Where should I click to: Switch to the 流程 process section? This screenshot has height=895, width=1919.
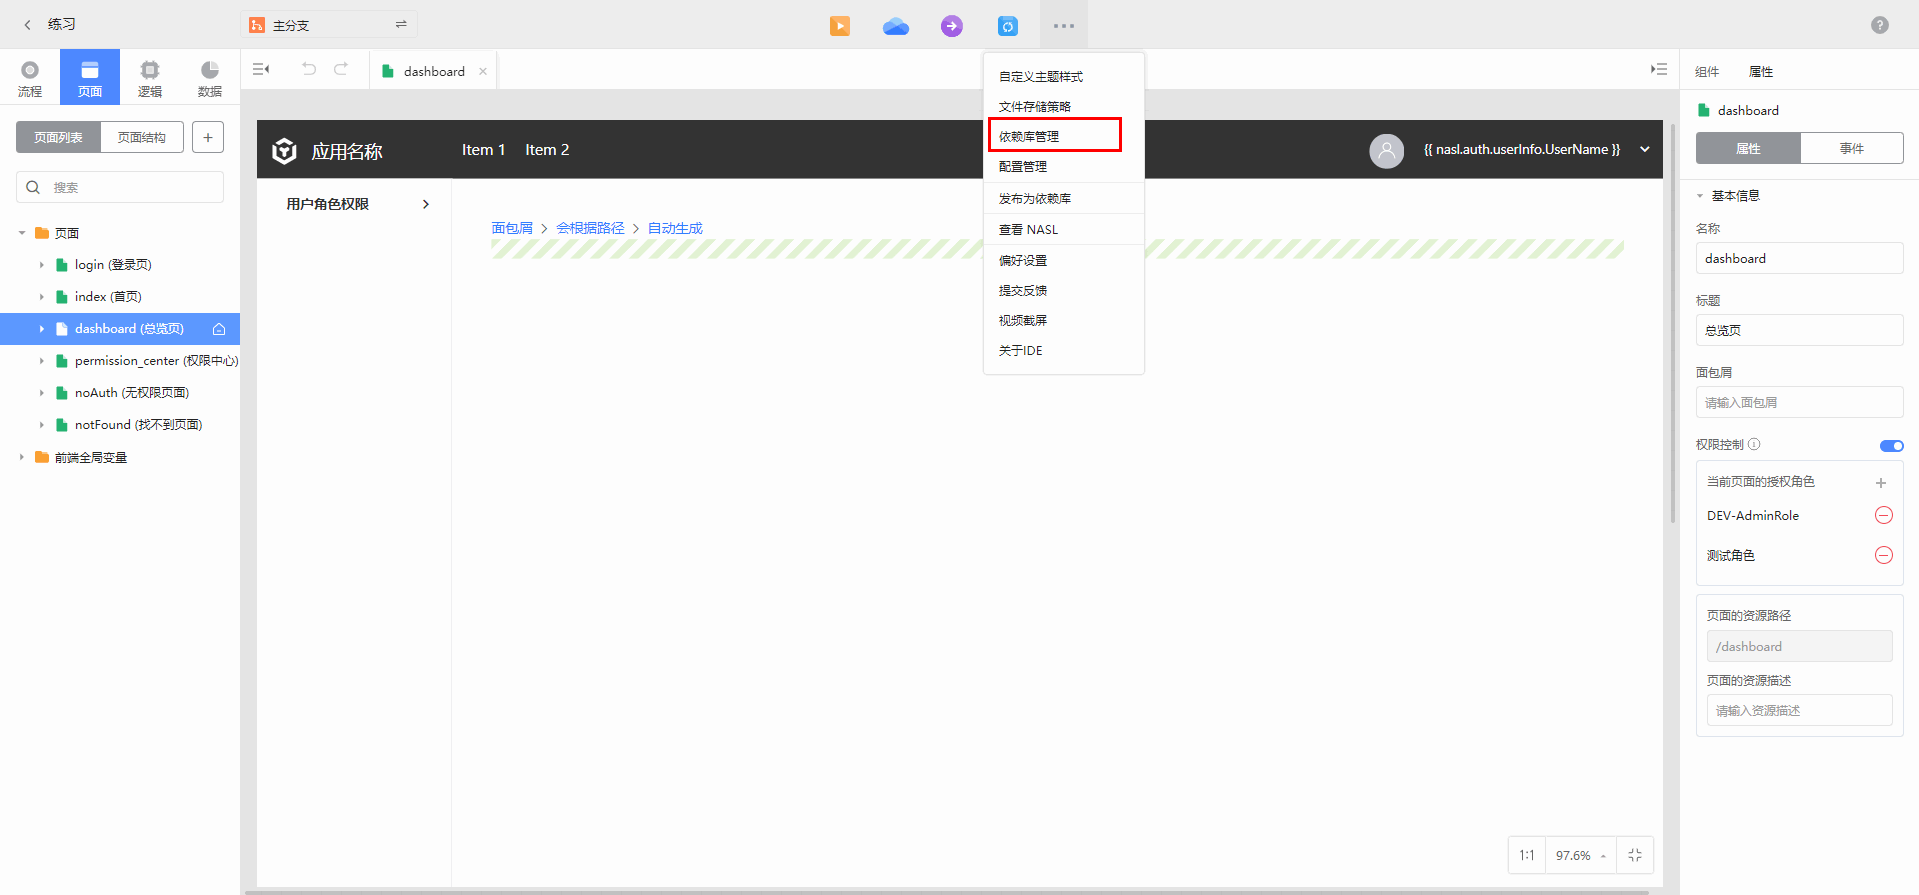[x=30, y=78]
